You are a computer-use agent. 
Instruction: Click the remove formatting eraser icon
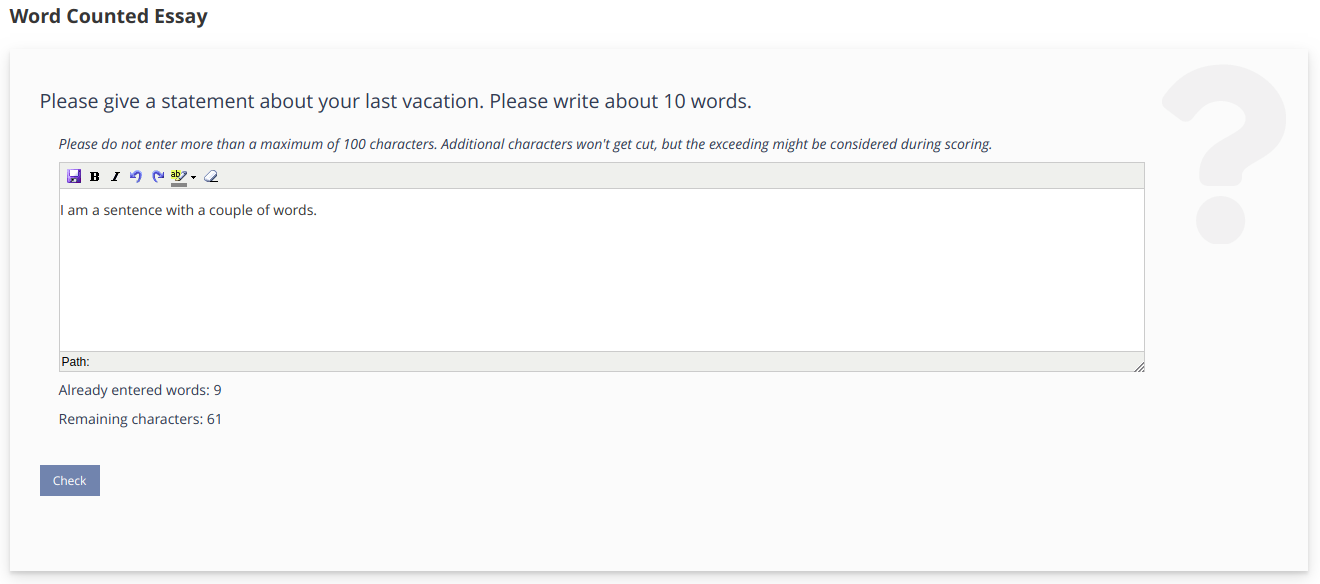pyautogui.click(x=210, y=176)
